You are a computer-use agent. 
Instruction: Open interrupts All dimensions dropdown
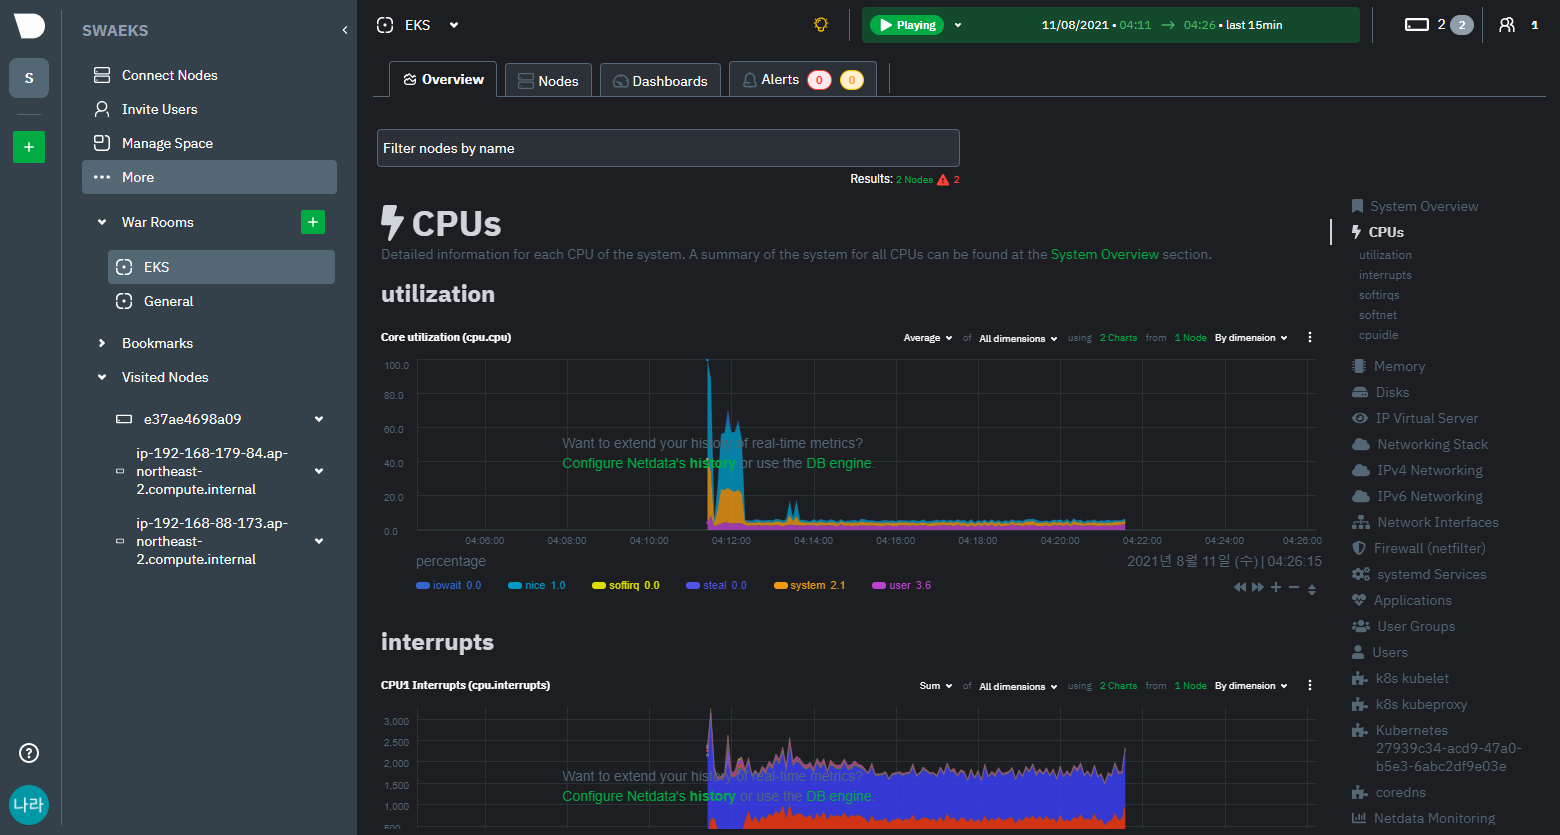[x=1018, y=686]
